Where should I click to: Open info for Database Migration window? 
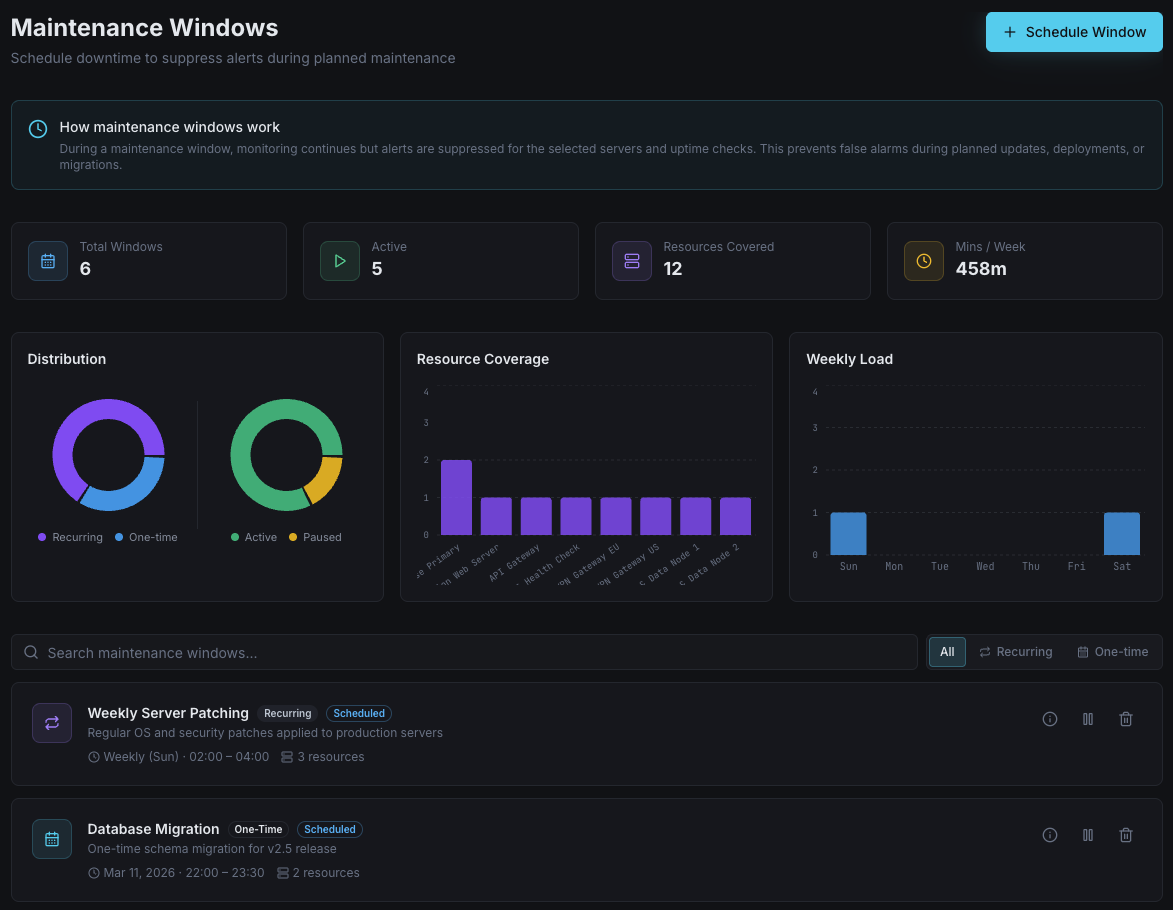click(x=1049, y=835)
